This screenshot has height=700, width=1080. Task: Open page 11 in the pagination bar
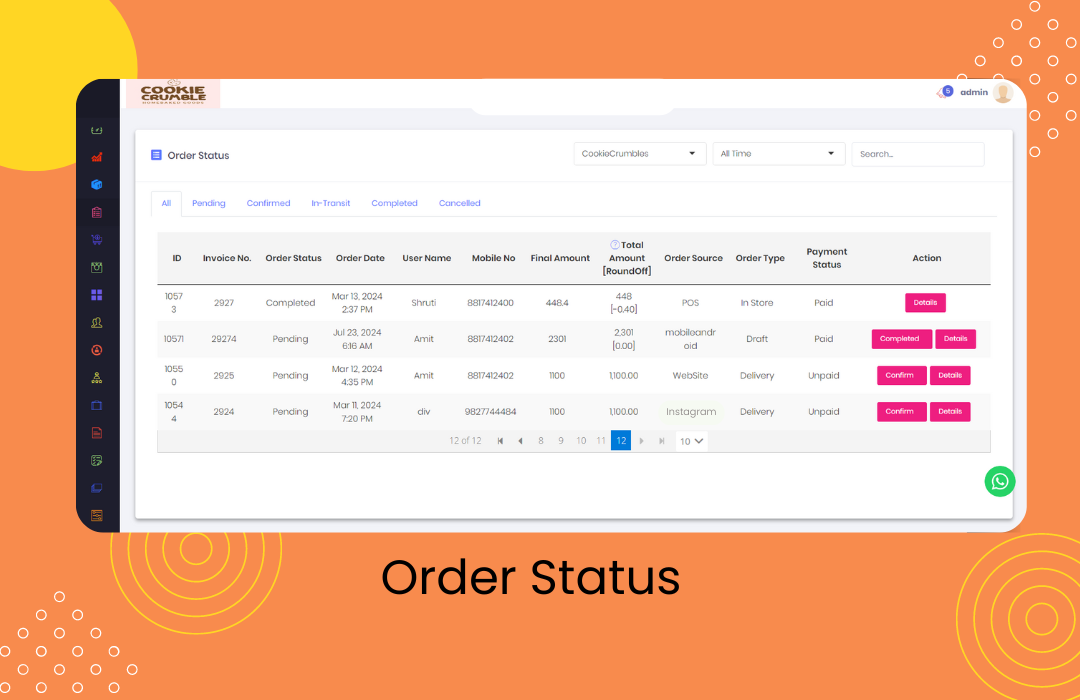pyautogui.click(x=601, y=440)
